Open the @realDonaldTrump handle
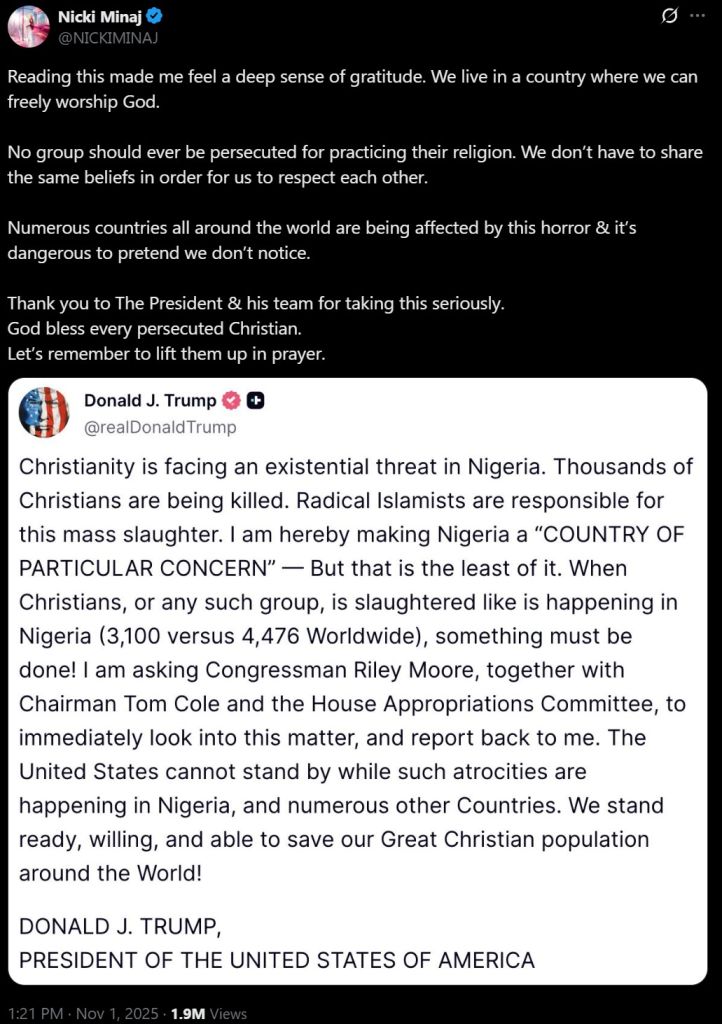722x1024 pixels. click(x=160, y=427)
